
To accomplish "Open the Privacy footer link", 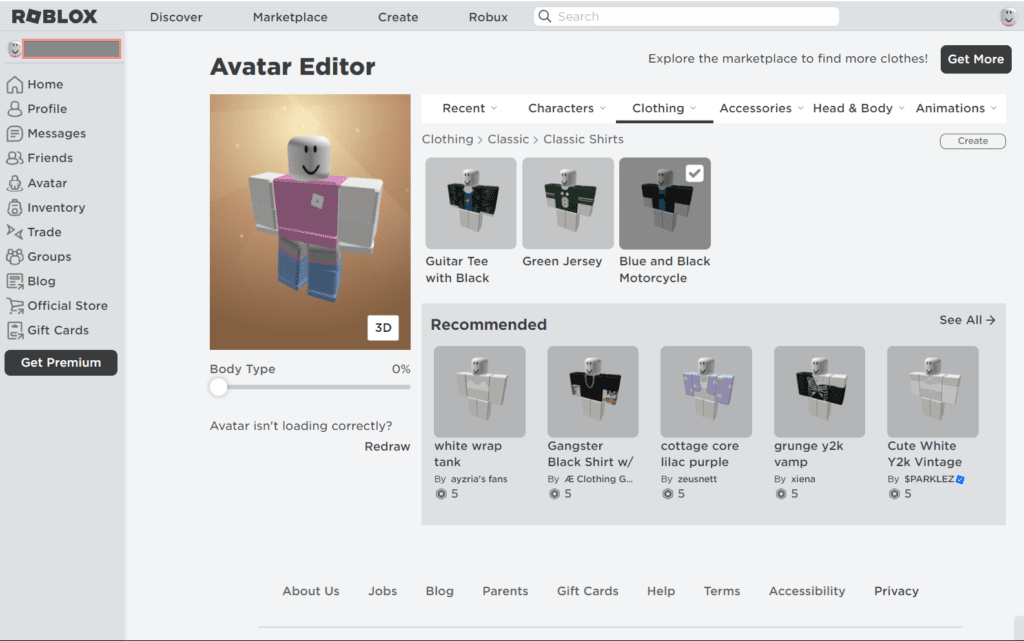I will point(896,591).
